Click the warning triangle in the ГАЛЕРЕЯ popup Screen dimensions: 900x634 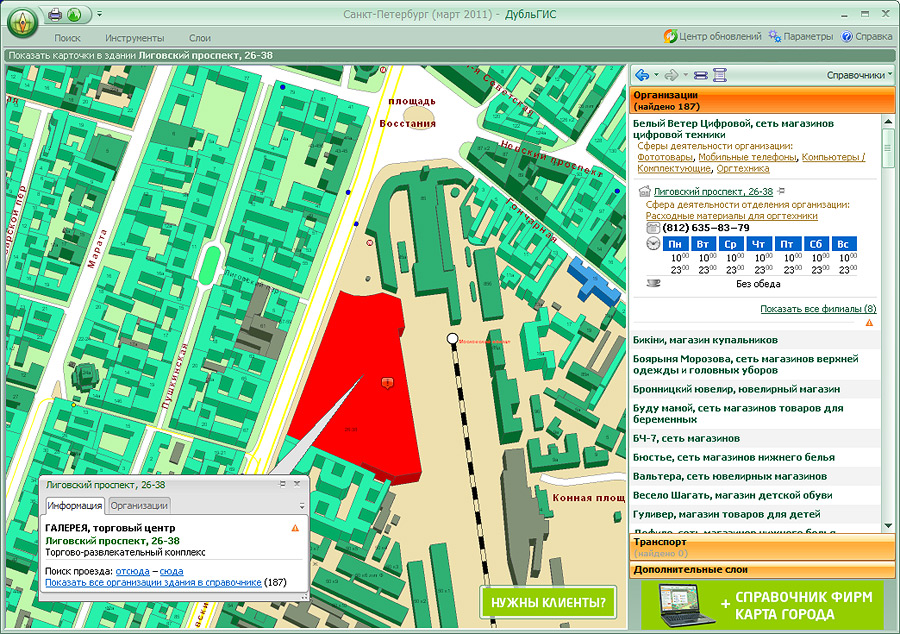point(295,528)
